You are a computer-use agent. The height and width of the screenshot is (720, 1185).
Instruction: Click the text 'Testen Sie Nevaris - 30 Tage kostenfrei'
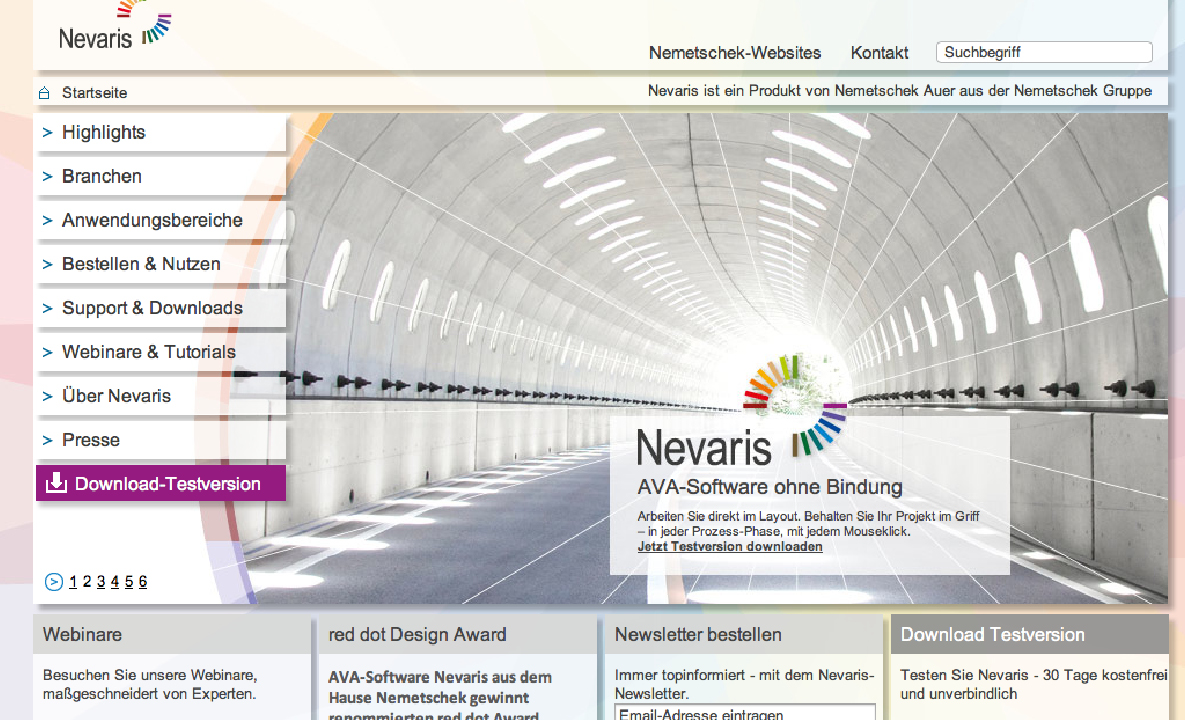[1034, 675]
